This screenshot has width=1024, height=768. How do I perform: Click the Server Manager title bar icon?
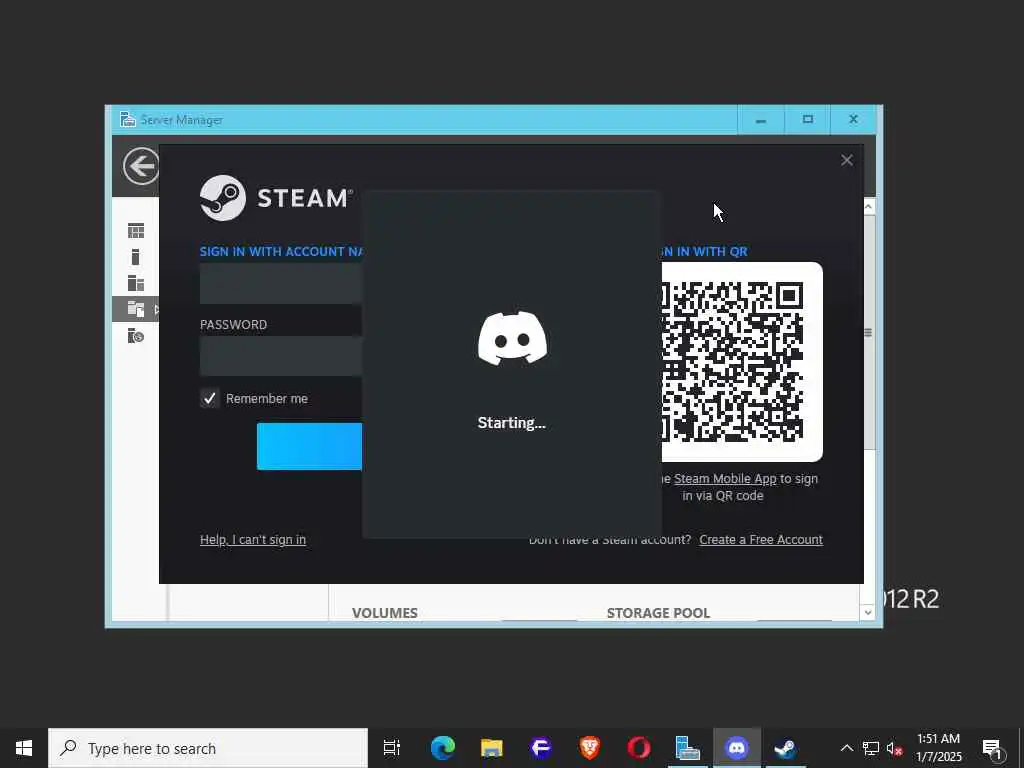(127, 120)
